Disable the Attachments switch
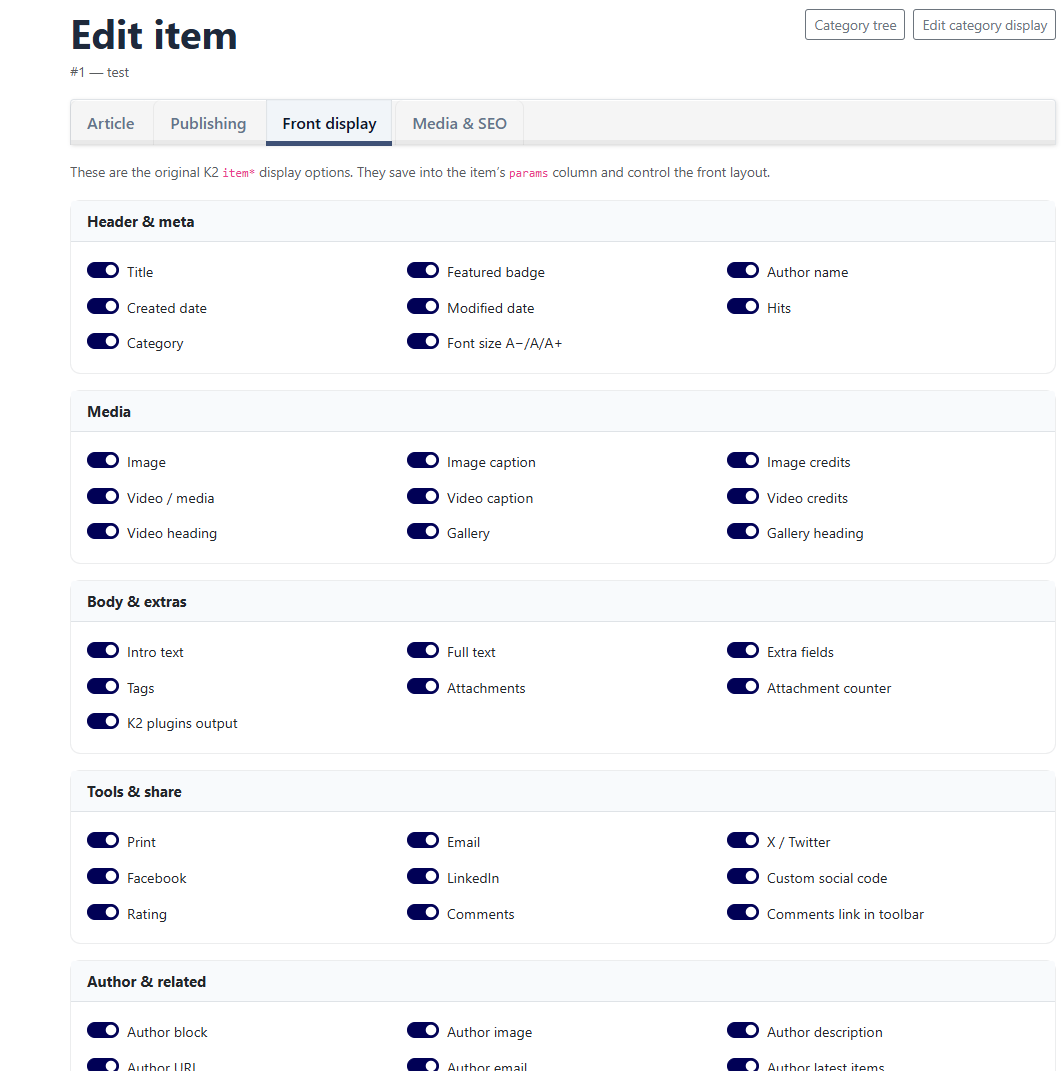Screen dimensions: 1061x1071 pyautogui.click(x=423, y=686)
